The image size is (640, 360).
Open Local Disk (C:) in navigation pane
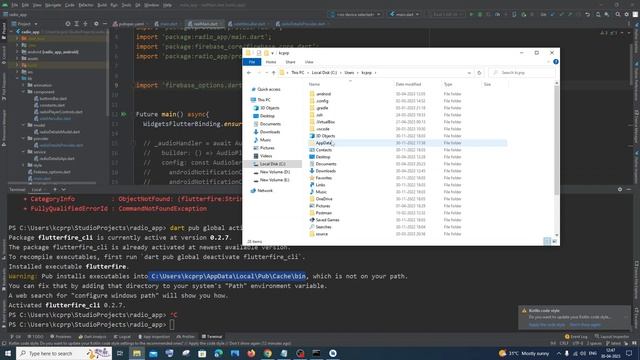pos(272,164)
